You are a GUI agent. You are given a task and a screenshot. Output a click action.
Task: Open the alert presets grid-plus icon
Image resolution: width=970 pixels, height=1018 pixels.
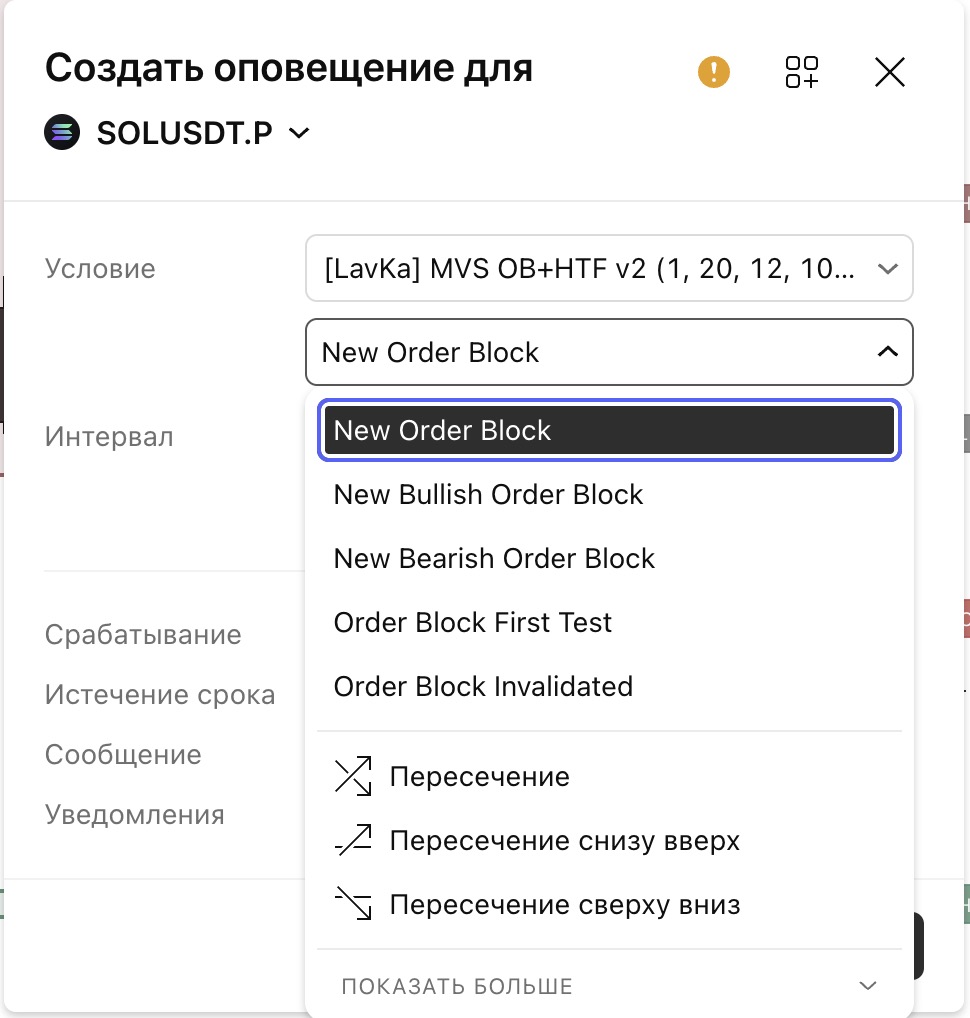click(802, 71)
